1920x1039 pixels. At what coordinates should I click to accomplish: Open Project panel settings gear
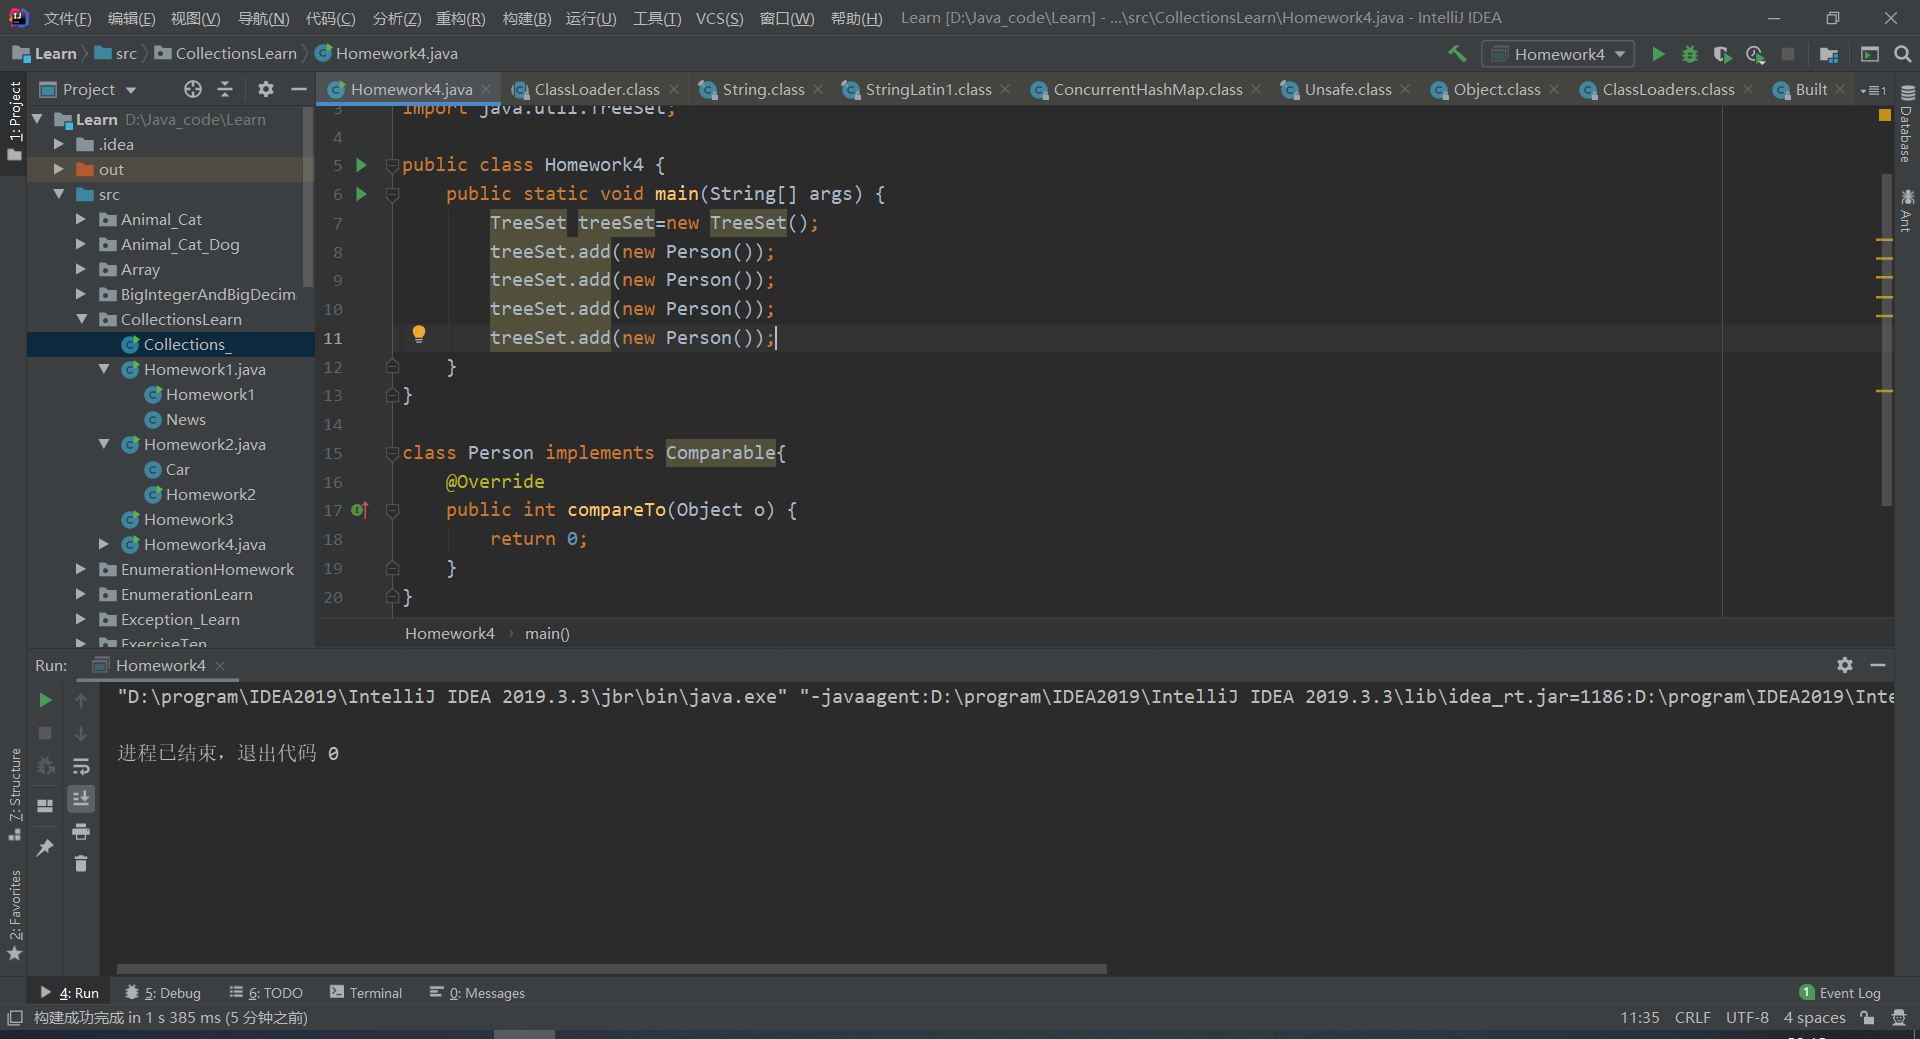click(265, 89)
